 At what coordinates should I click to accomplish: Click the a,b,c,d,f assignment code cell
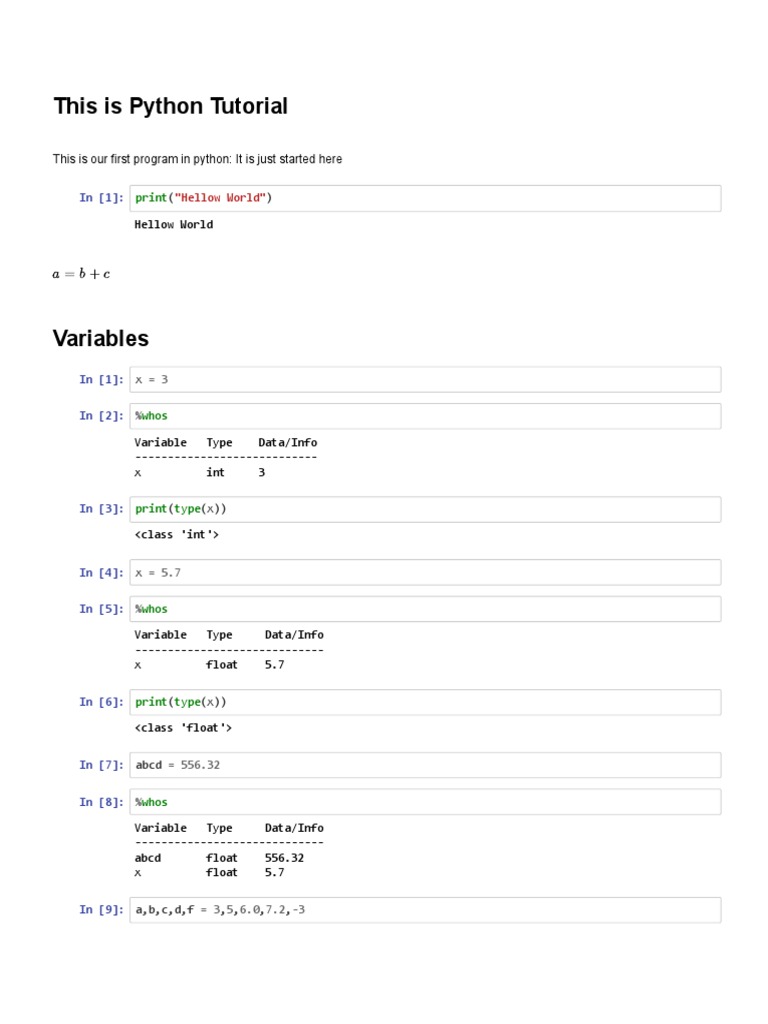point(425,910)
